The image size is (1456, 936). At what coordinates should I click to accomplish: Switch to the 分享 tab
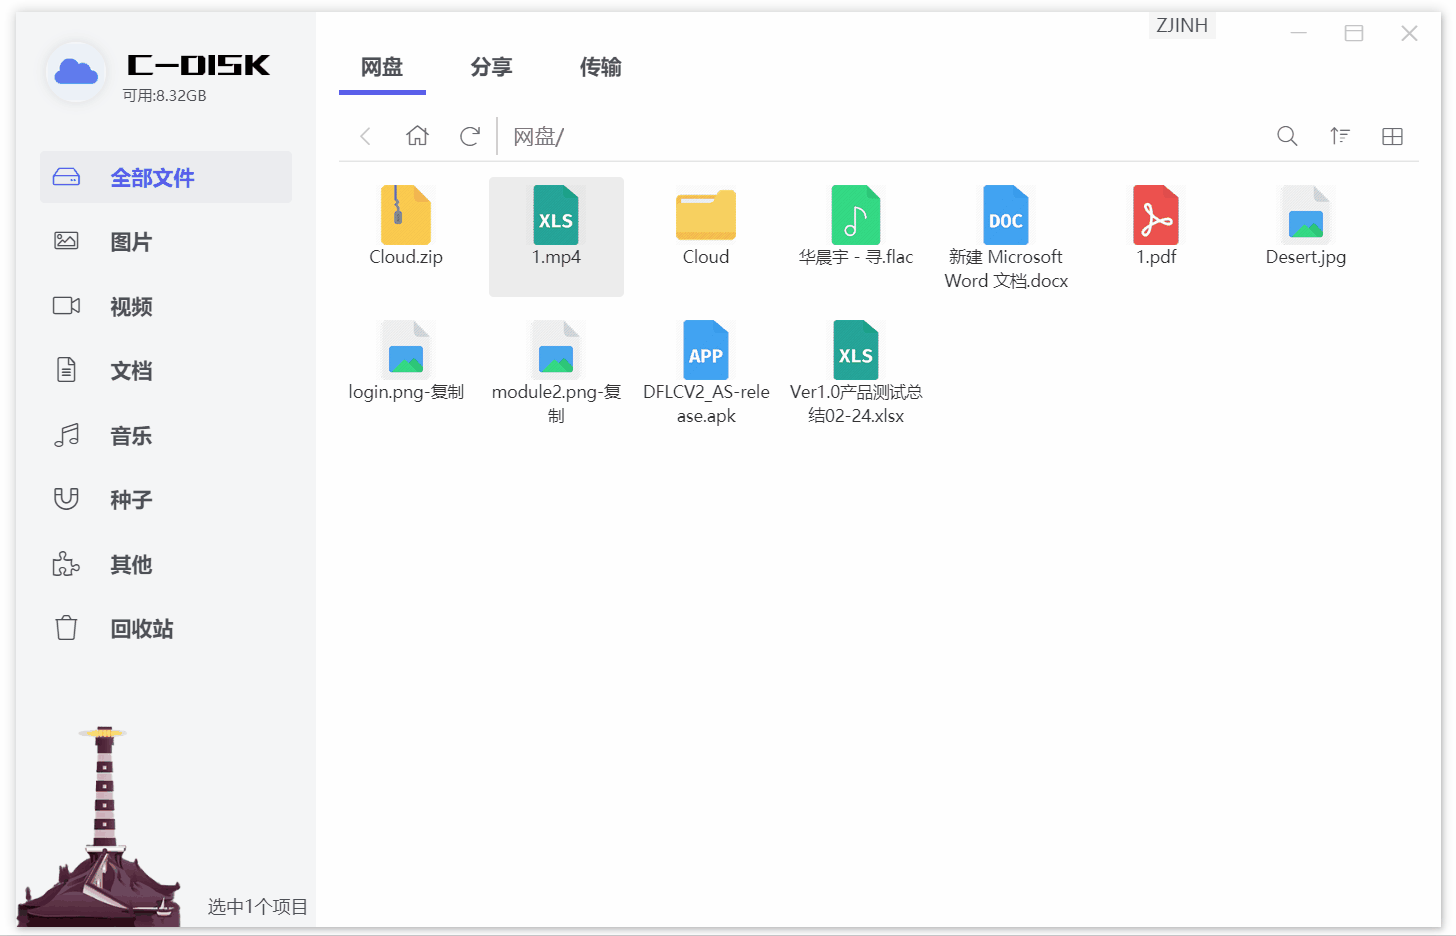[491, 67]
